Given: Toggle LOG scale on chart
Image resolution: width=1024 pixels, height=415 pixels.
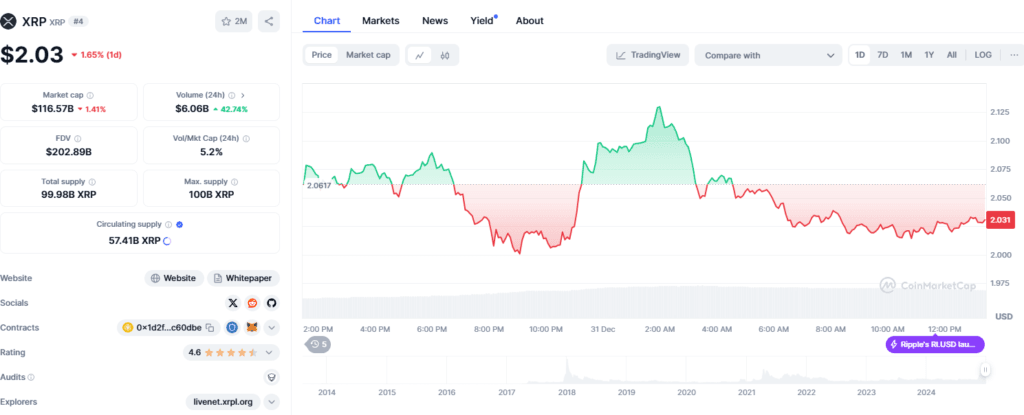Looking at the screenshot, I should pyautogui.click(x=983, y=55).
